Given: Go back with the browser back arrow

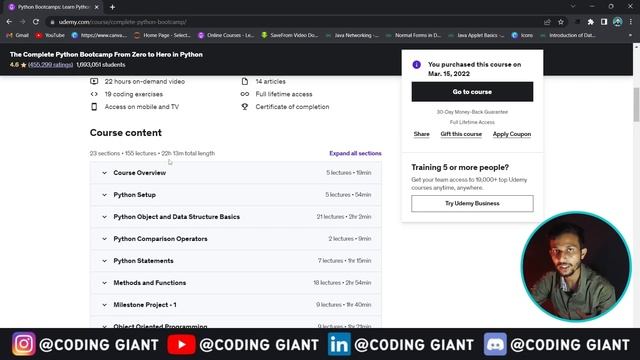Looking at the screenshot, I should pos(9,22).
